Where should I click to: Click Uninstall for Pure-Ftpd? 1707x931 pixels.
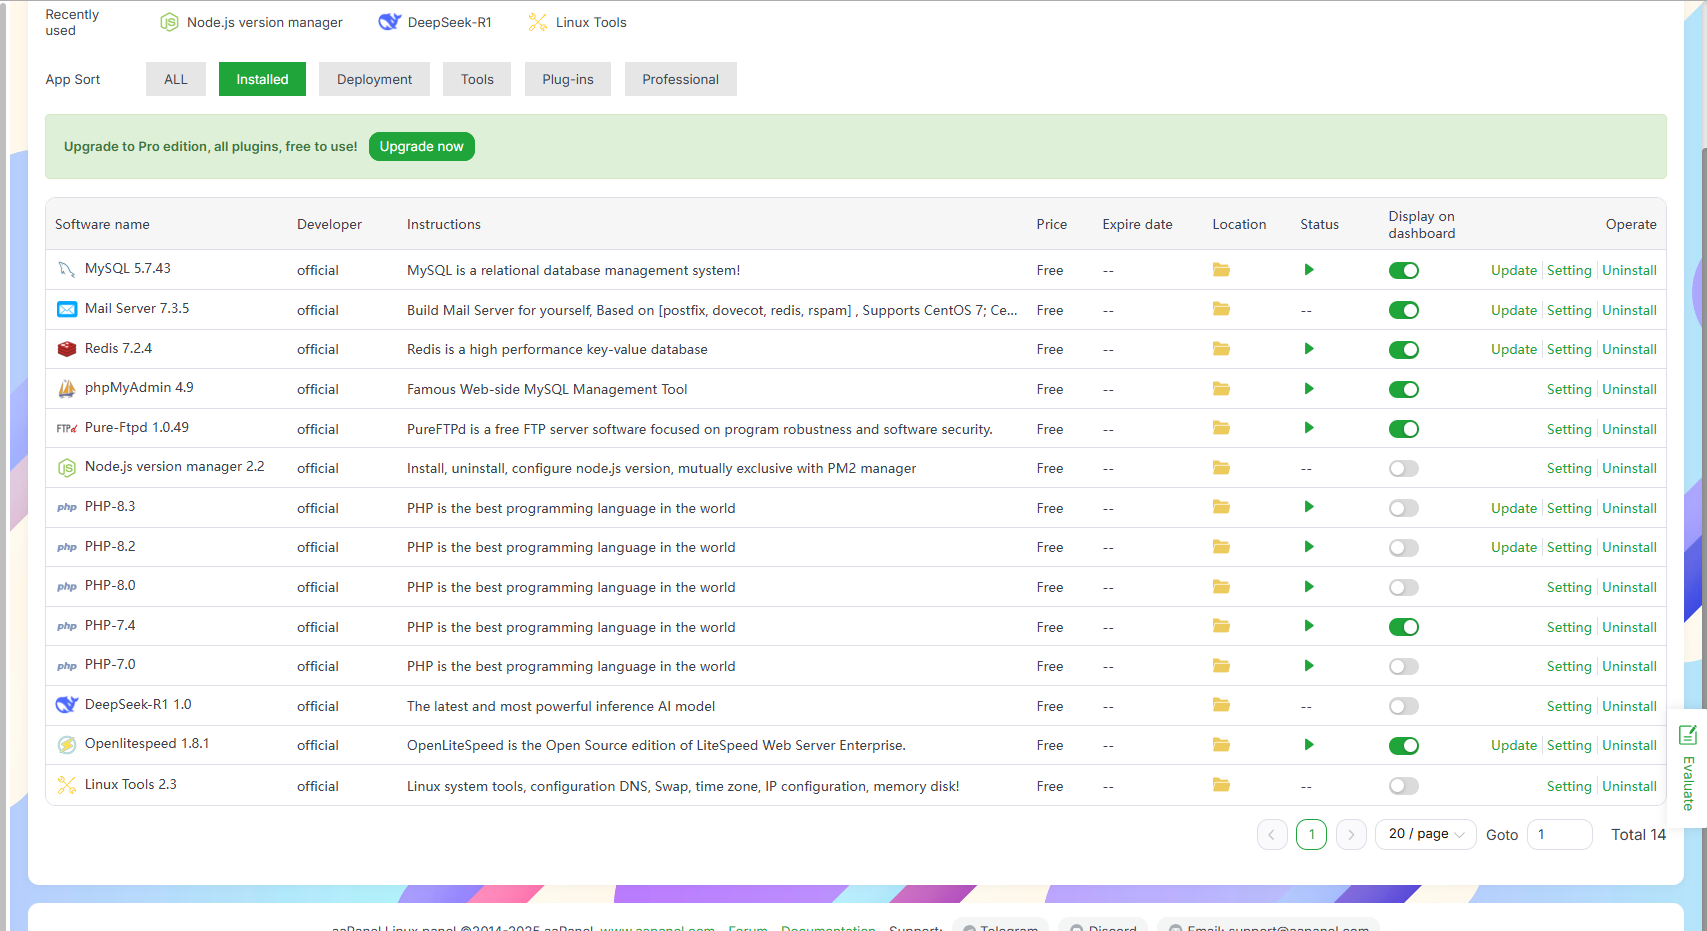1629,429
